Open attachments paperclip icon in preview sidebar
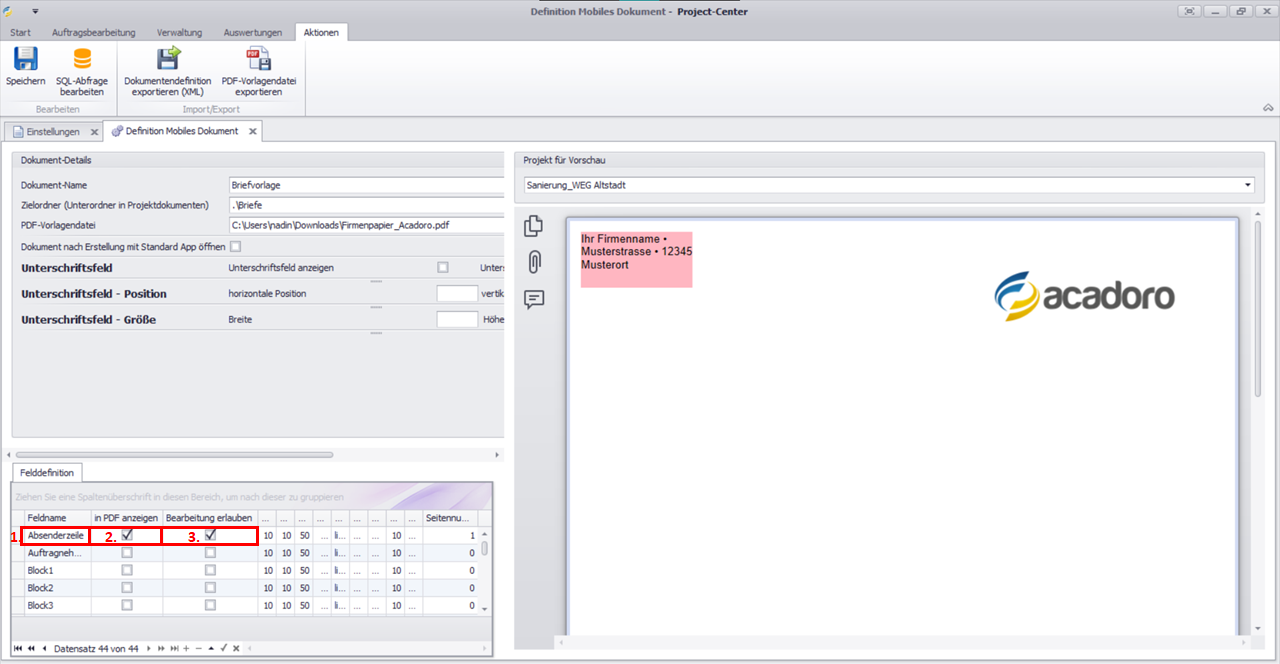1280x664 pixels. click(534, 262)
